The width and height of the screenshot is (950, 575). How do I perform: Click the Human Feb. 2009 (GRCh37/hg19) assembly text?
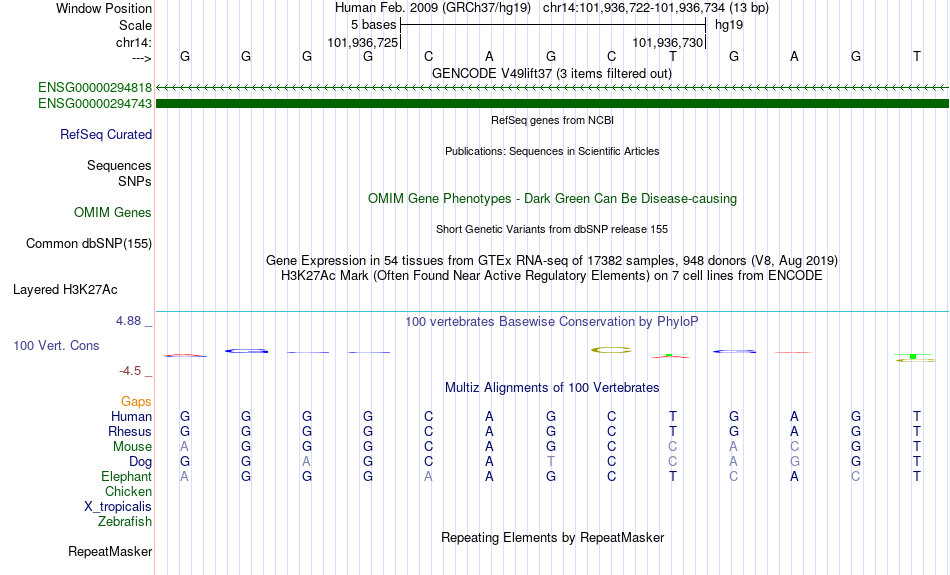click(433, 8)
